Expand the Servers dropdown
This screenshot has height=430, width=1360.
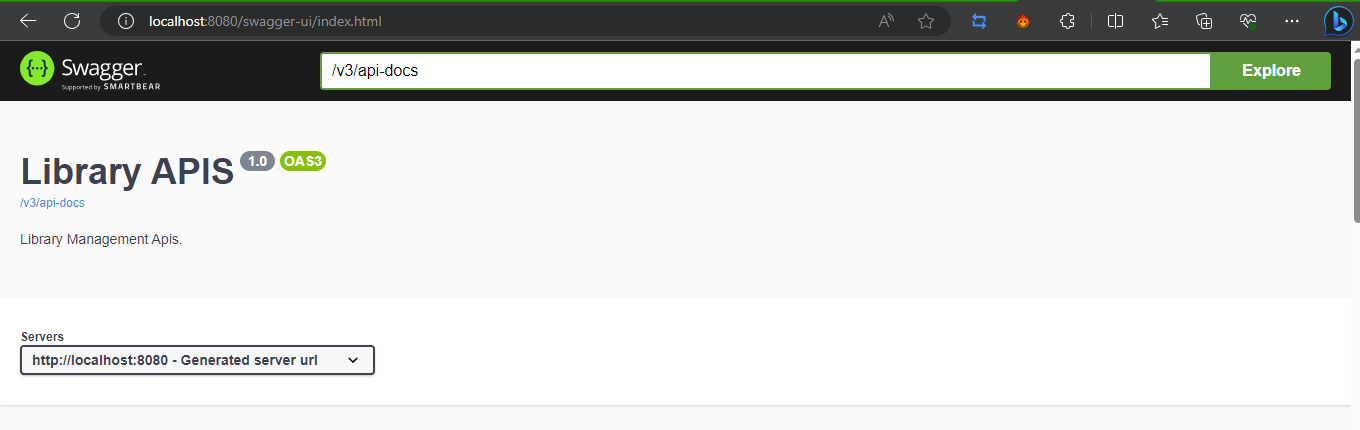[x=197, y=360]
